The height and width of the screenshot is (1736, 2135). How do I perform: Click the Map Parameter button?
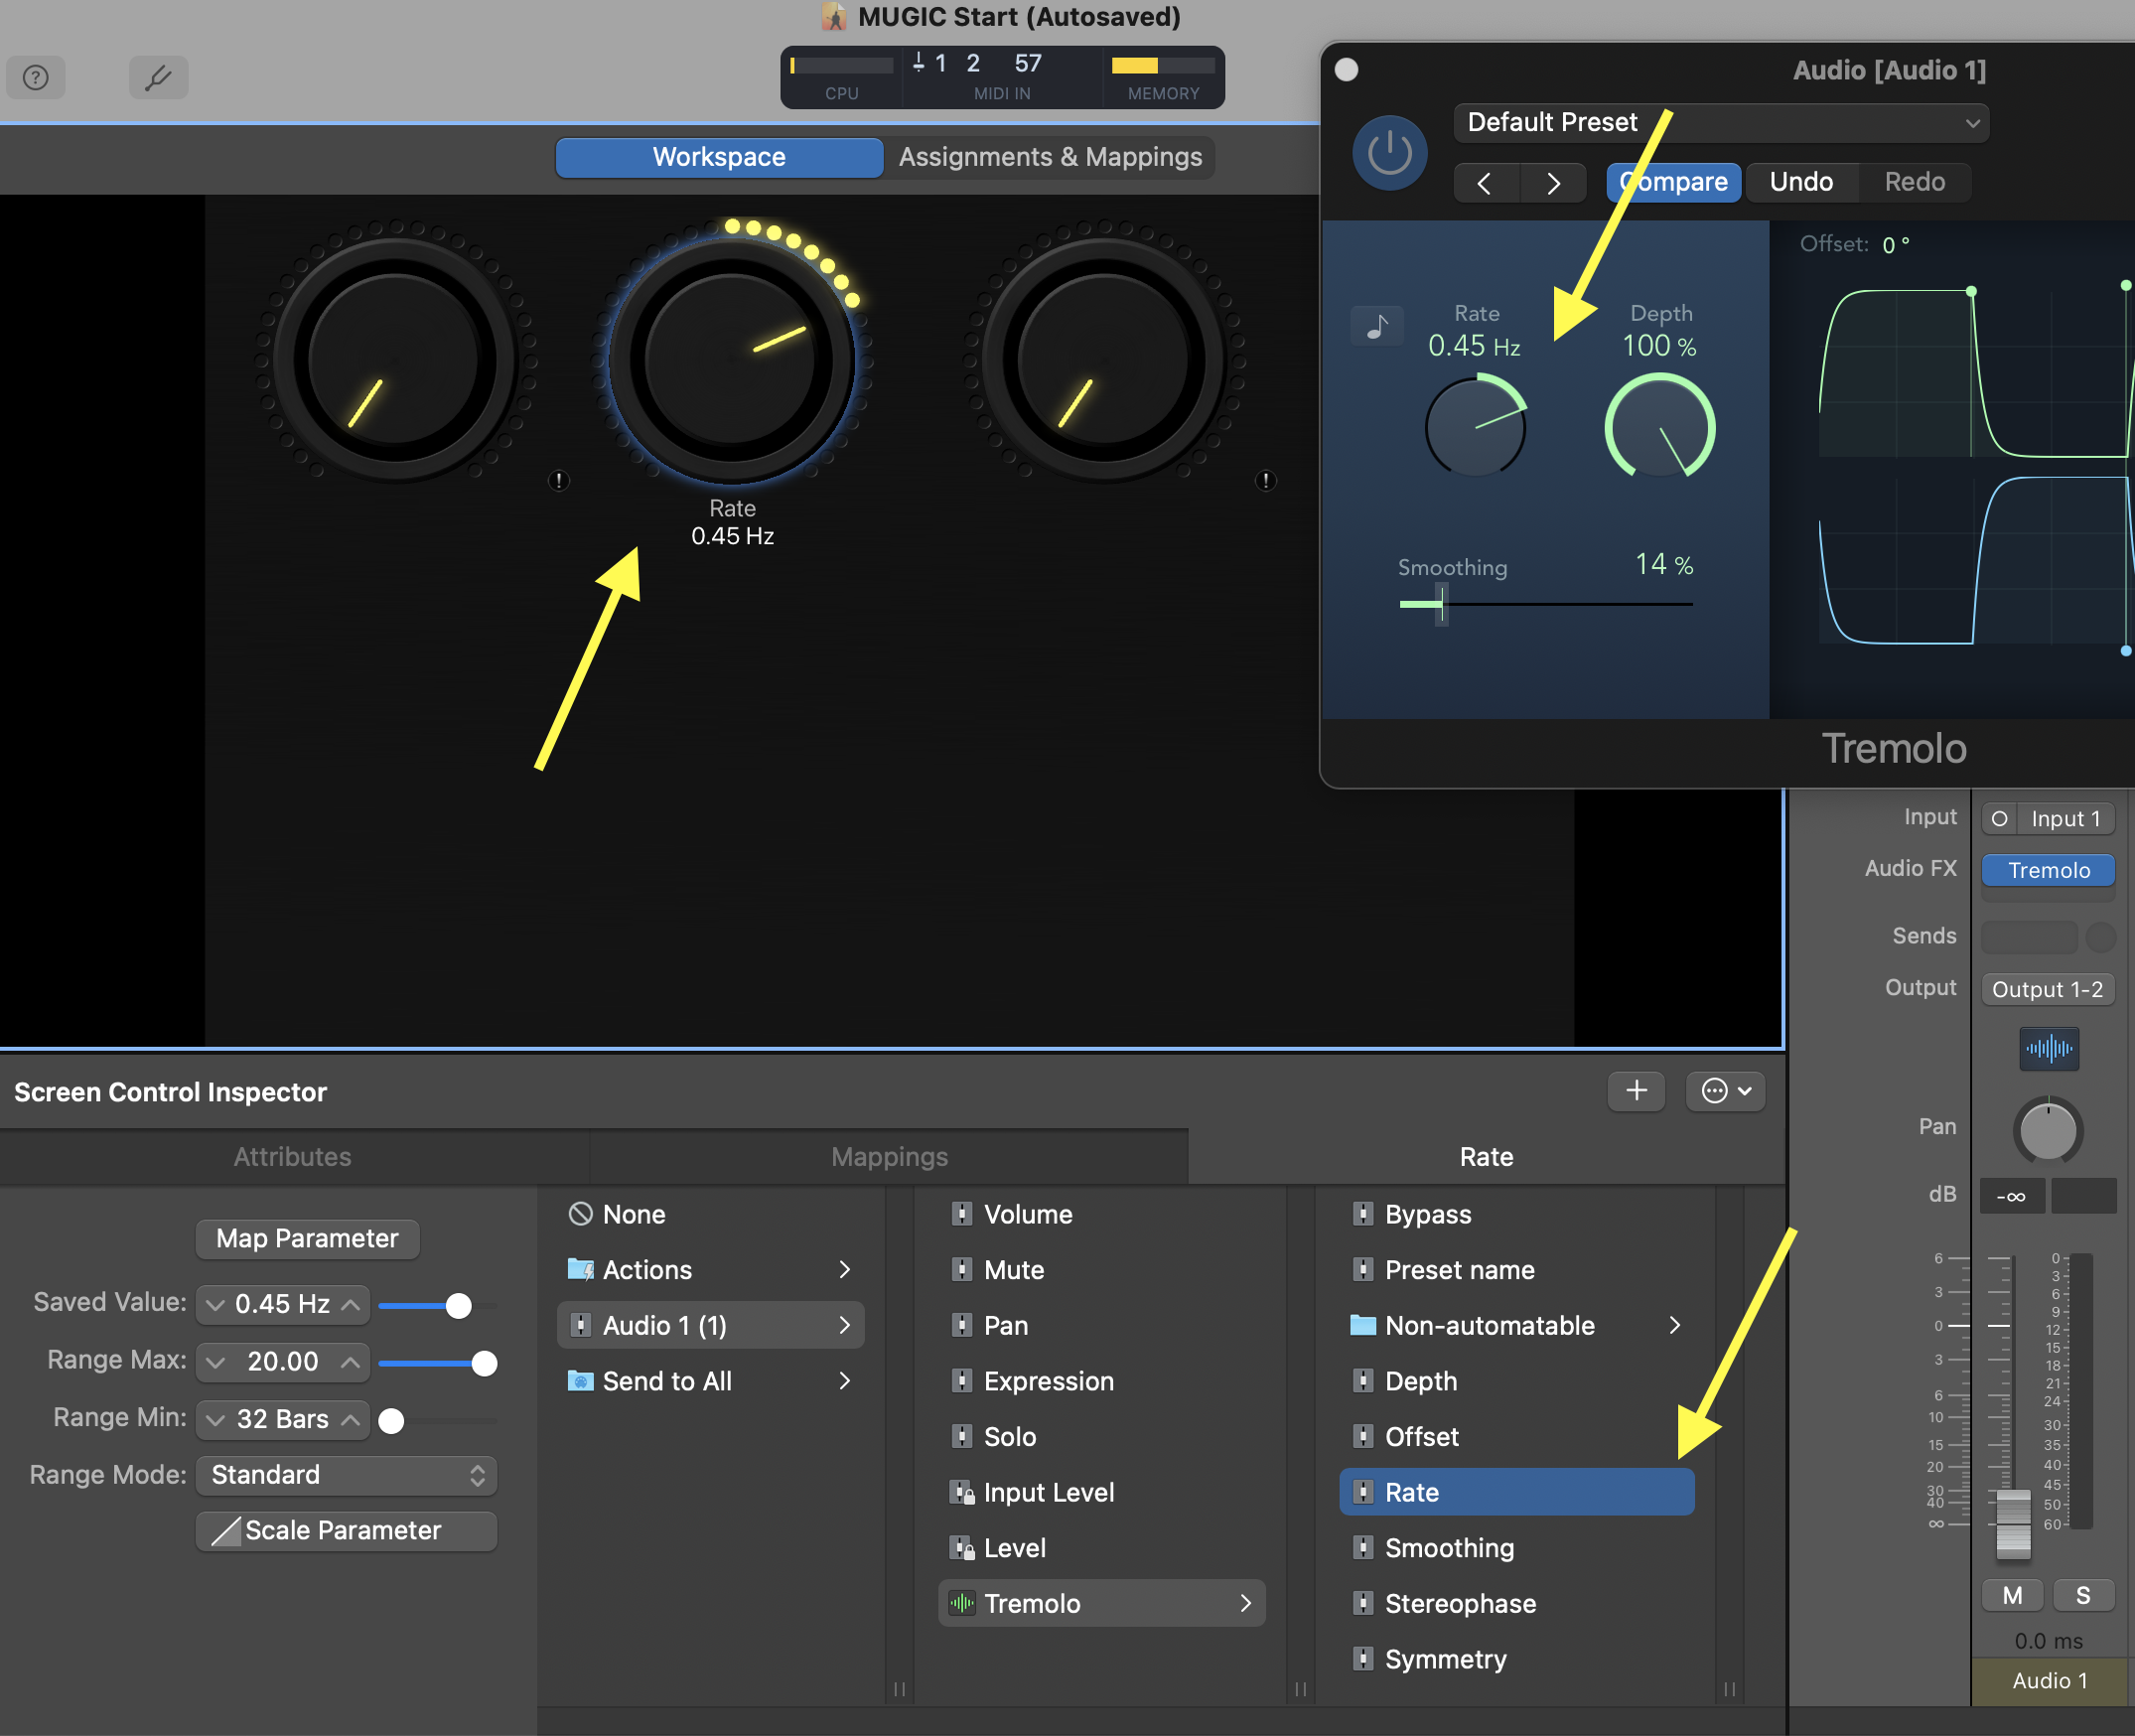[x=307, y=1238]
